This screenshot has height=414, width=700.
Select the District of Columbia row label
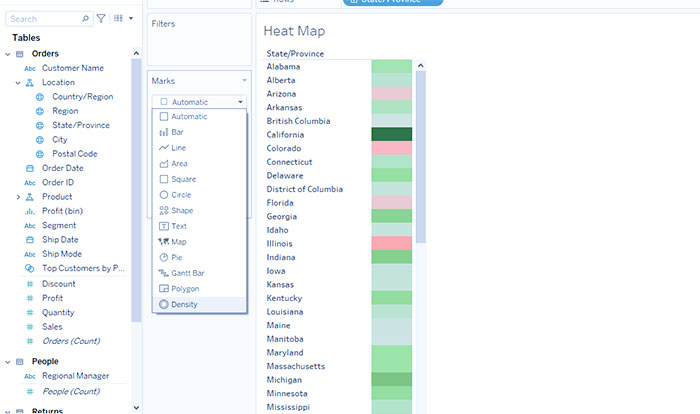point(304,189)
